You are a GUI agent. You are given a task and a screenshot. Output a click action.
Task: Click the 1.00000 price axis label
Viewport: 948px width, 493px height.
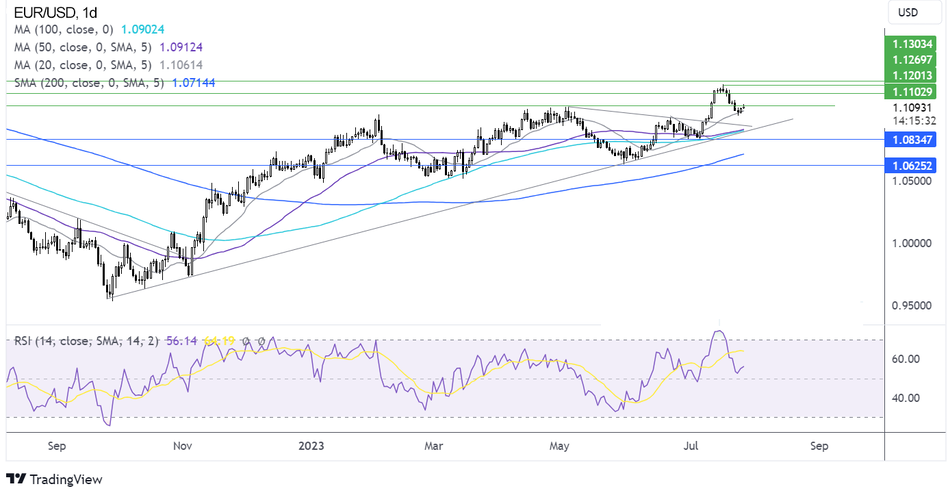coord(912,243)
